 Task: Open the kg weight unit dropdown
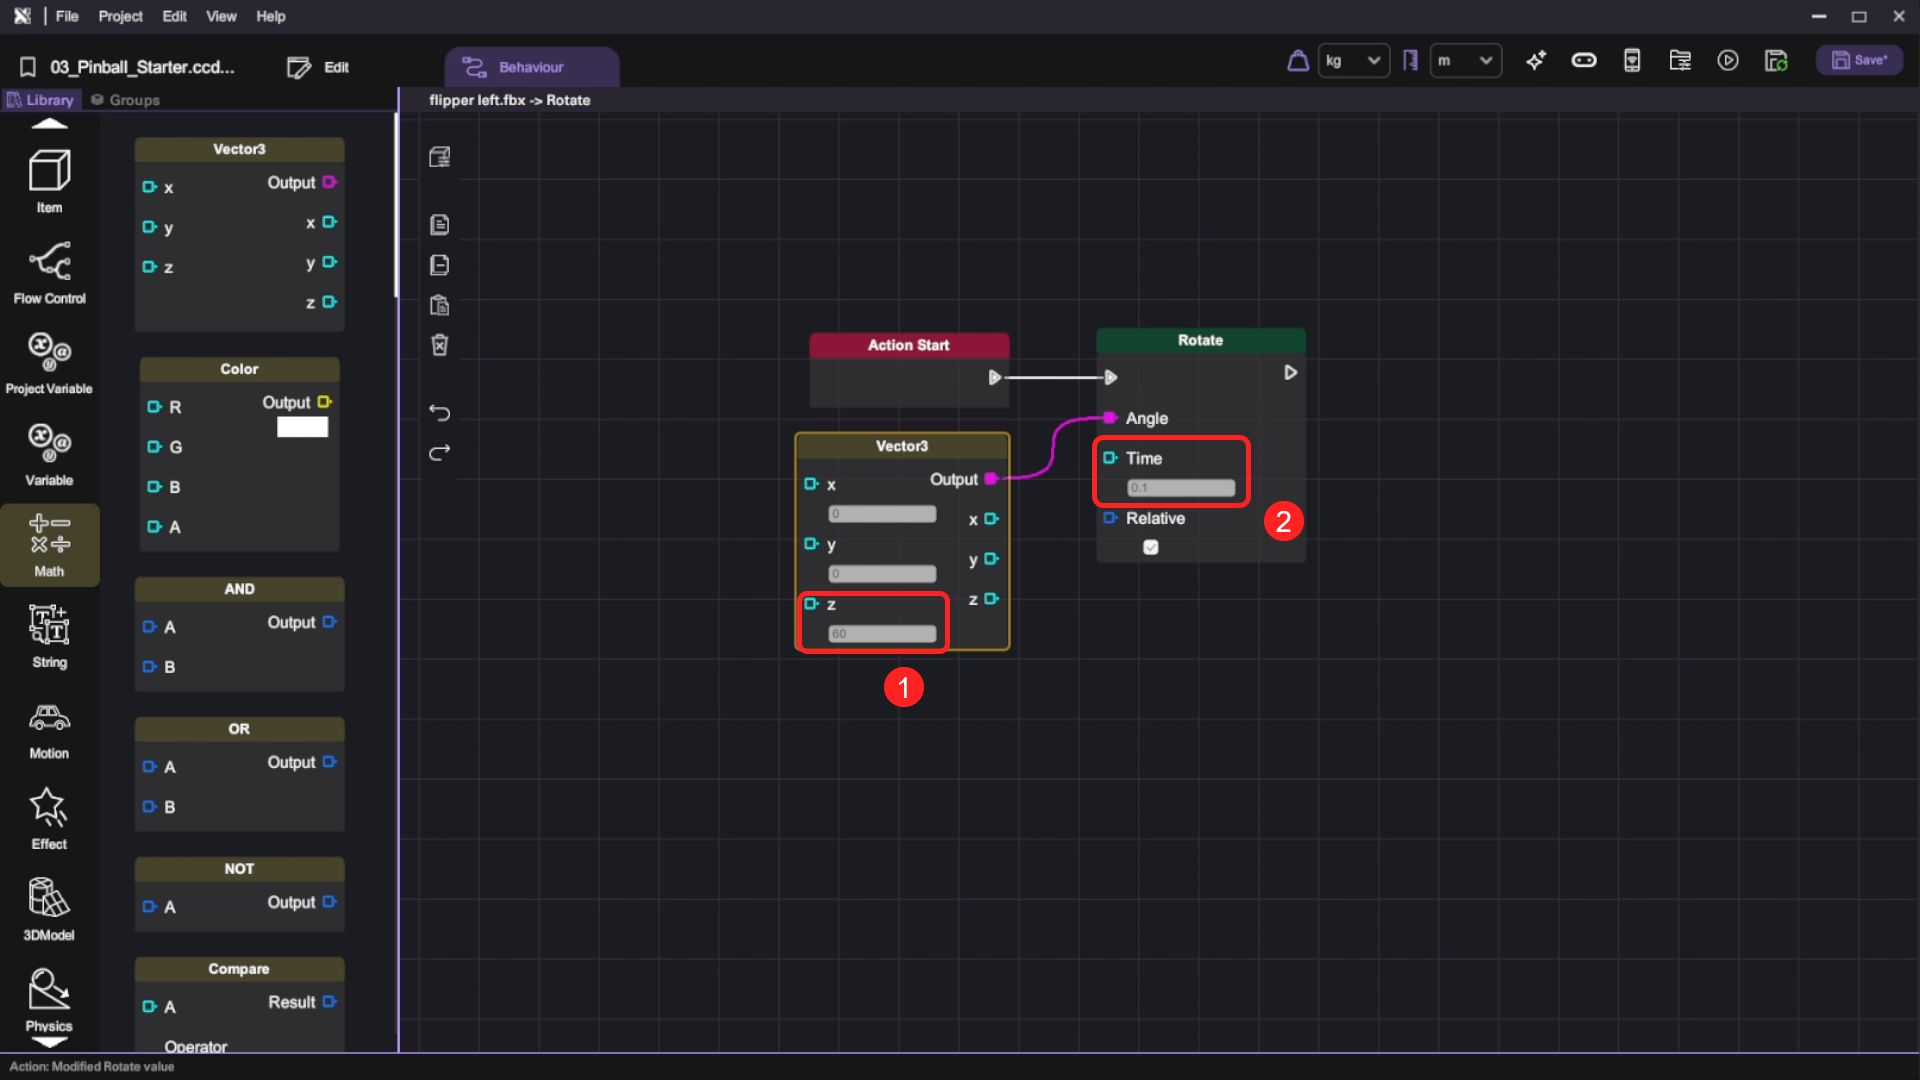pyautogui.click(x=1353, y=61)
